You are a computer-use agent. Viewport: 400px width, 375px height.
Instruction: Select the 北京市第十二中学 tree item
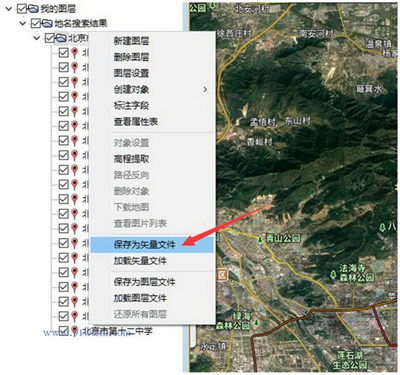(117, 331)
